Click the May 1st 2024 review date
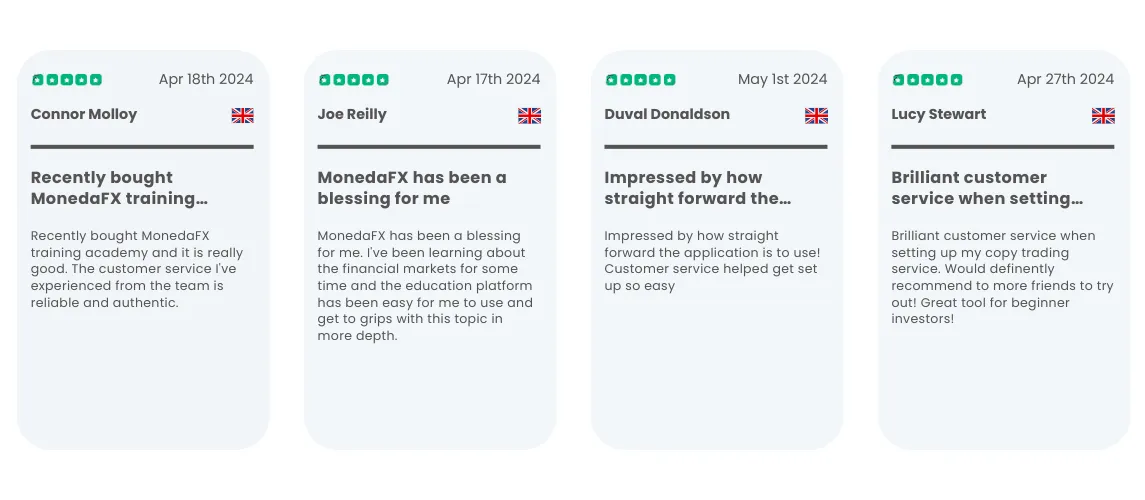The height and width of the screenshot is (500, 1145). (x=782, y=79)
